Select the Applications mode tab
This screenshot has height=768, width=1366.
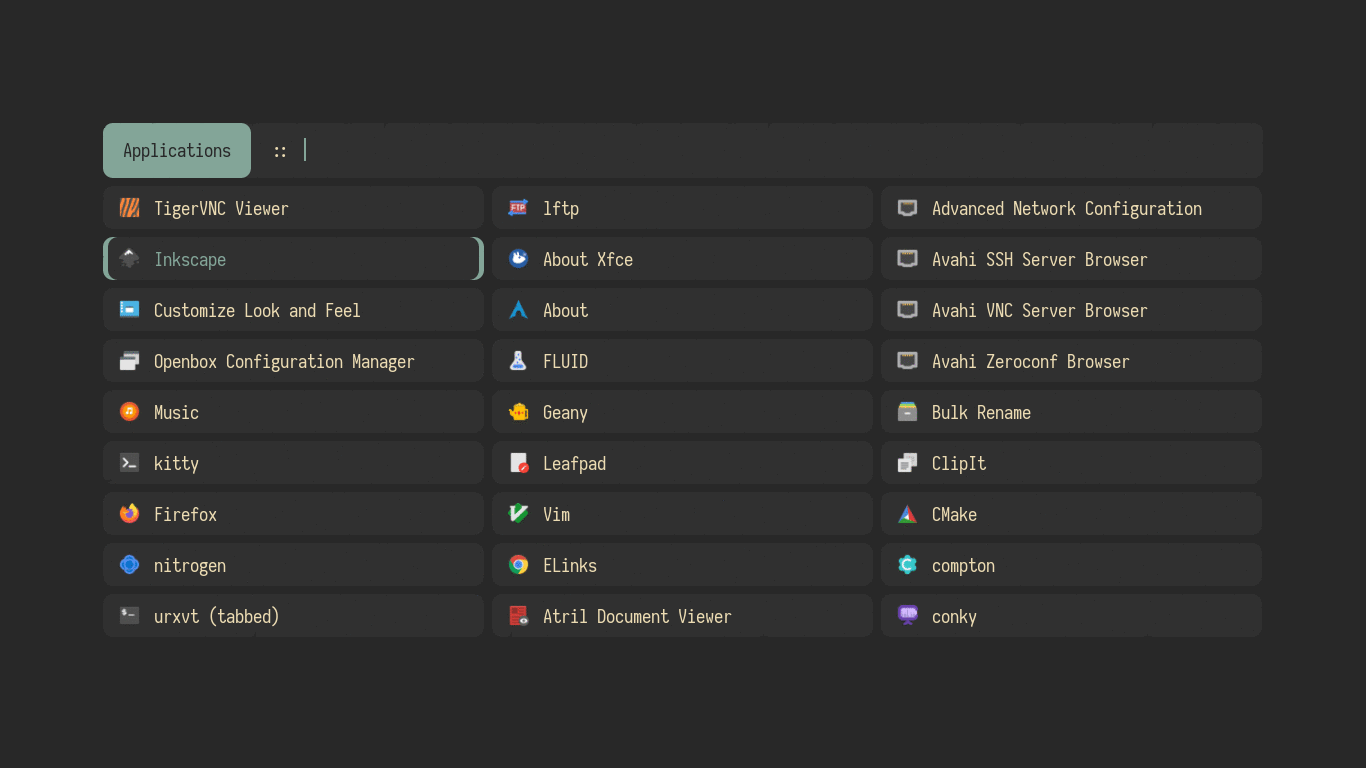pyautogui.click(x=177, y=151)
